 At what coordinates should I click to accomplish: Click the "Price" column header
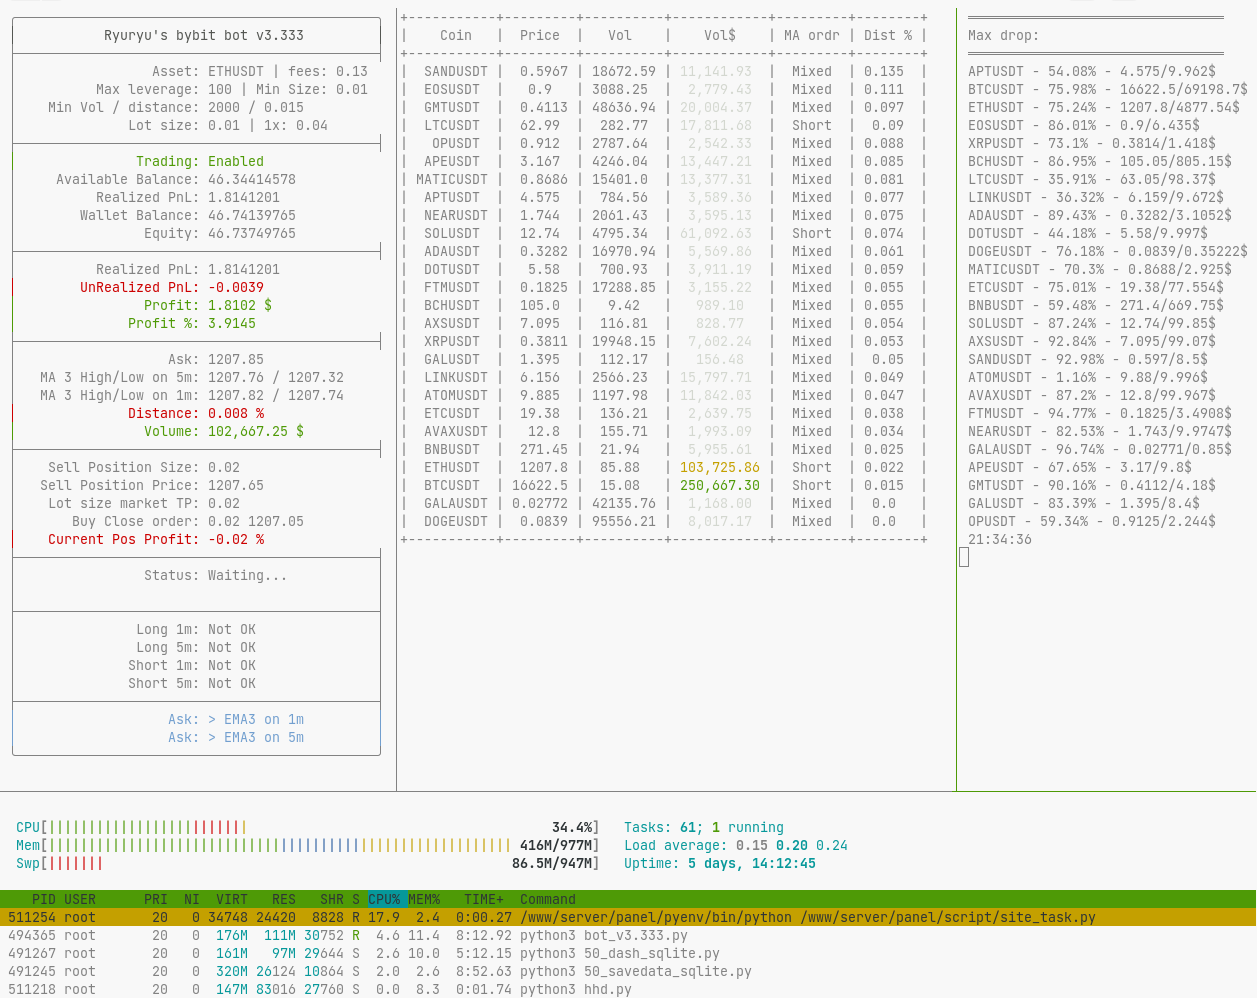(540, 35)
